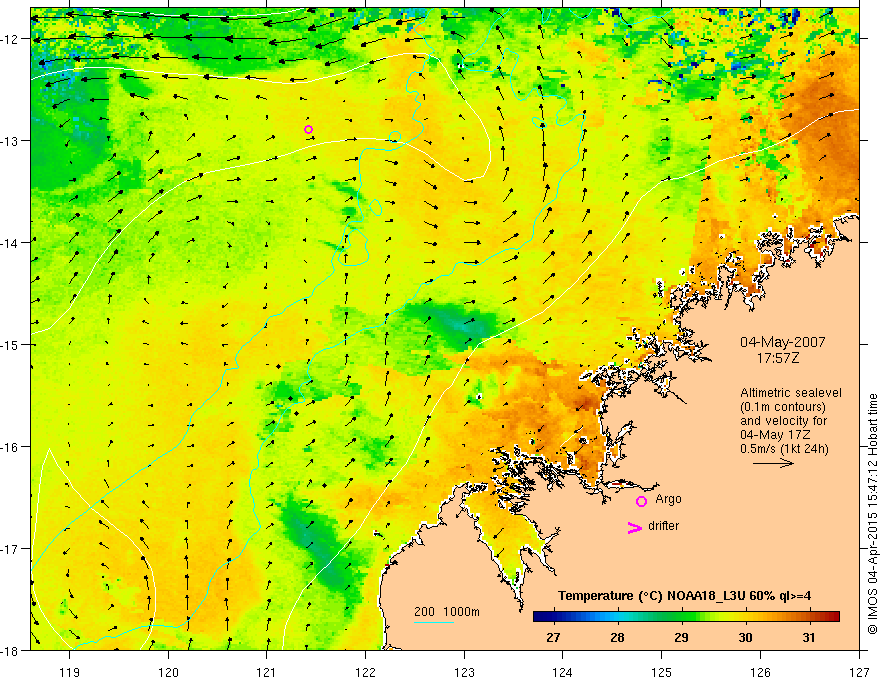Click the -18 latitude axis label

[x=10, y=650]
